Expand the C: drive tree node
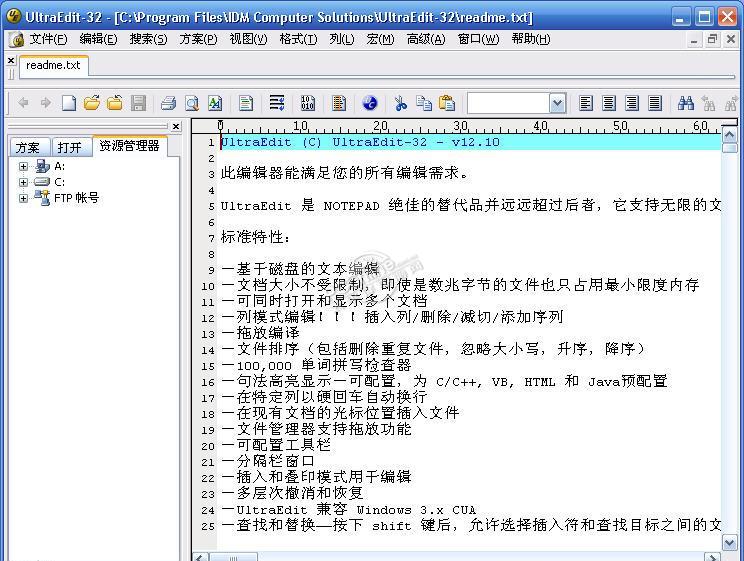Viewport: 744px width, 561px height. (23, 182)
